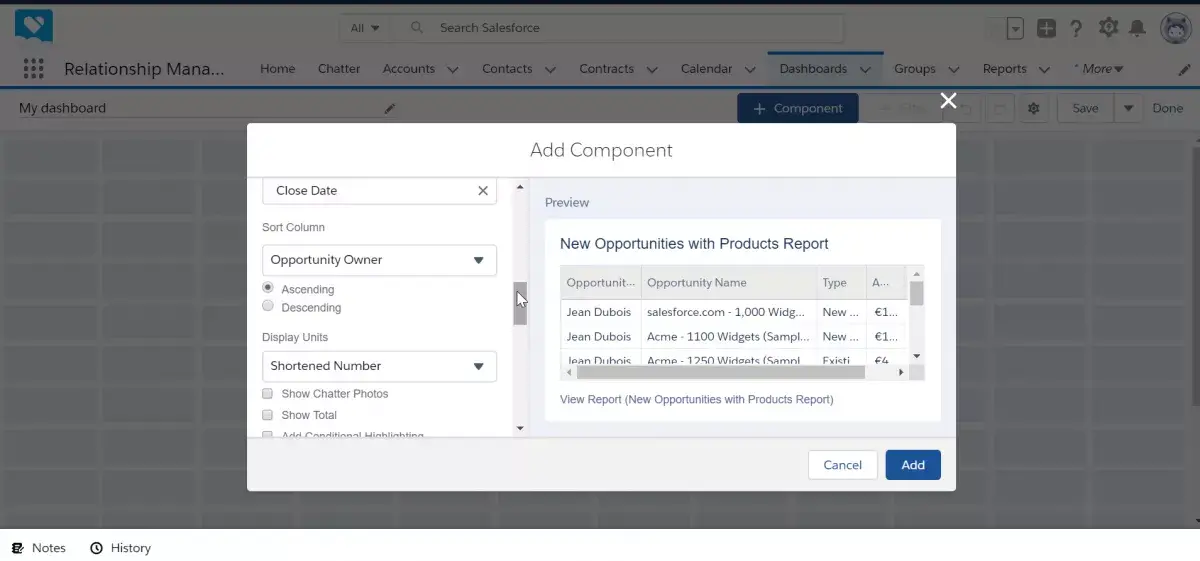Open the History utility item
The height and width of the screenshot is (561, 1200).
[121, 548]
